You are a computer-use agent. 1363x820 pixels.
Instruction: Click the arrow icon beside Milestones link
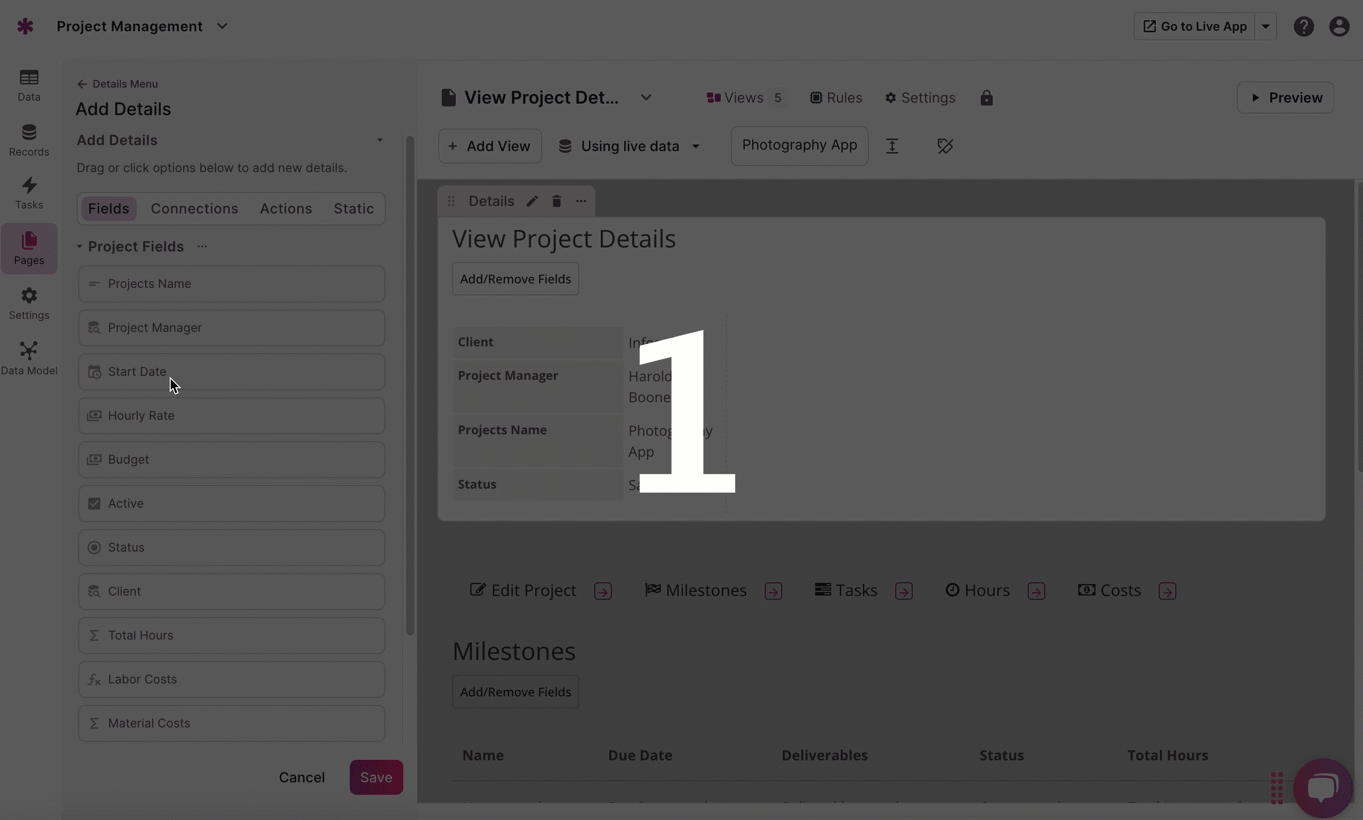(x=773, y=591)
